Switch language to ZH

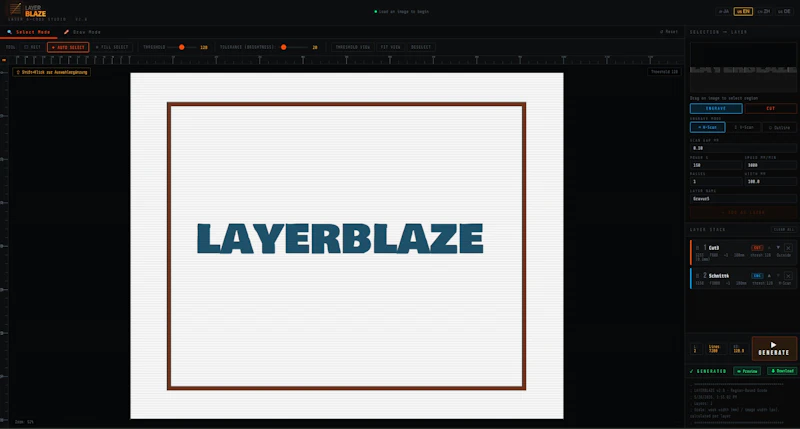764,11
